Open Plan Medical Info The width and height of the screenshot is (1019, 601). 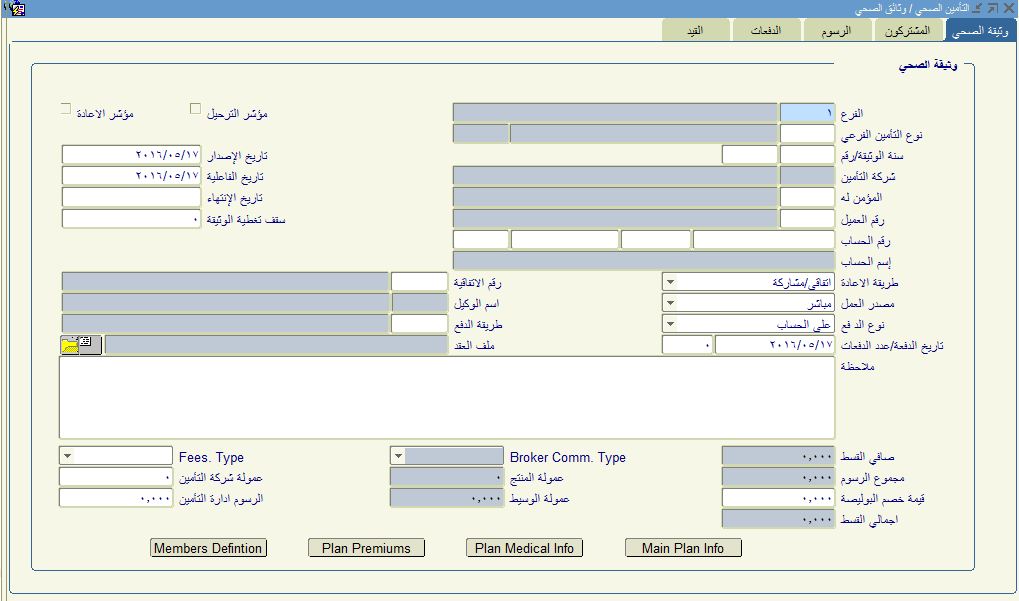coord(524,548)
